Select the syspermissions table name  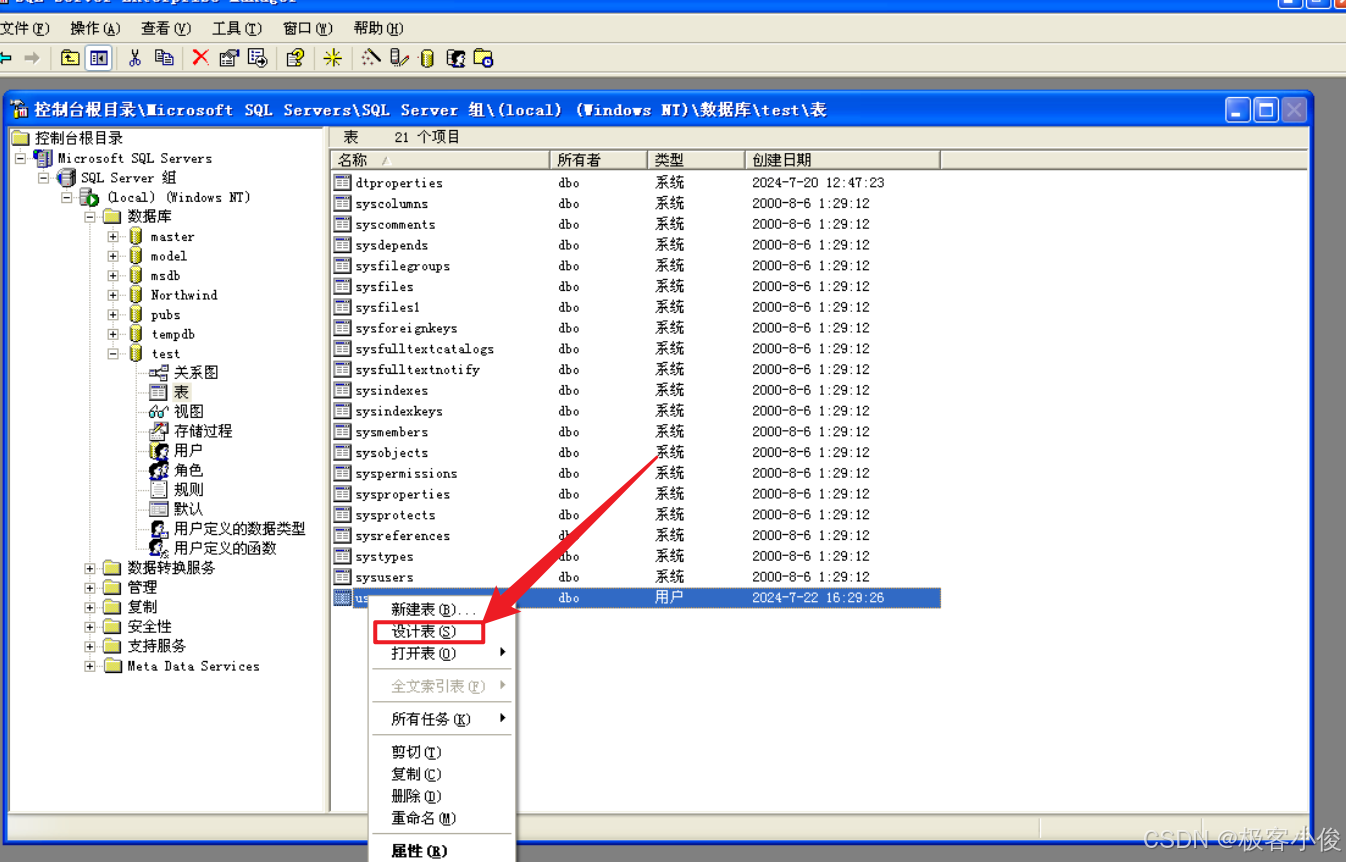[407, 474]
